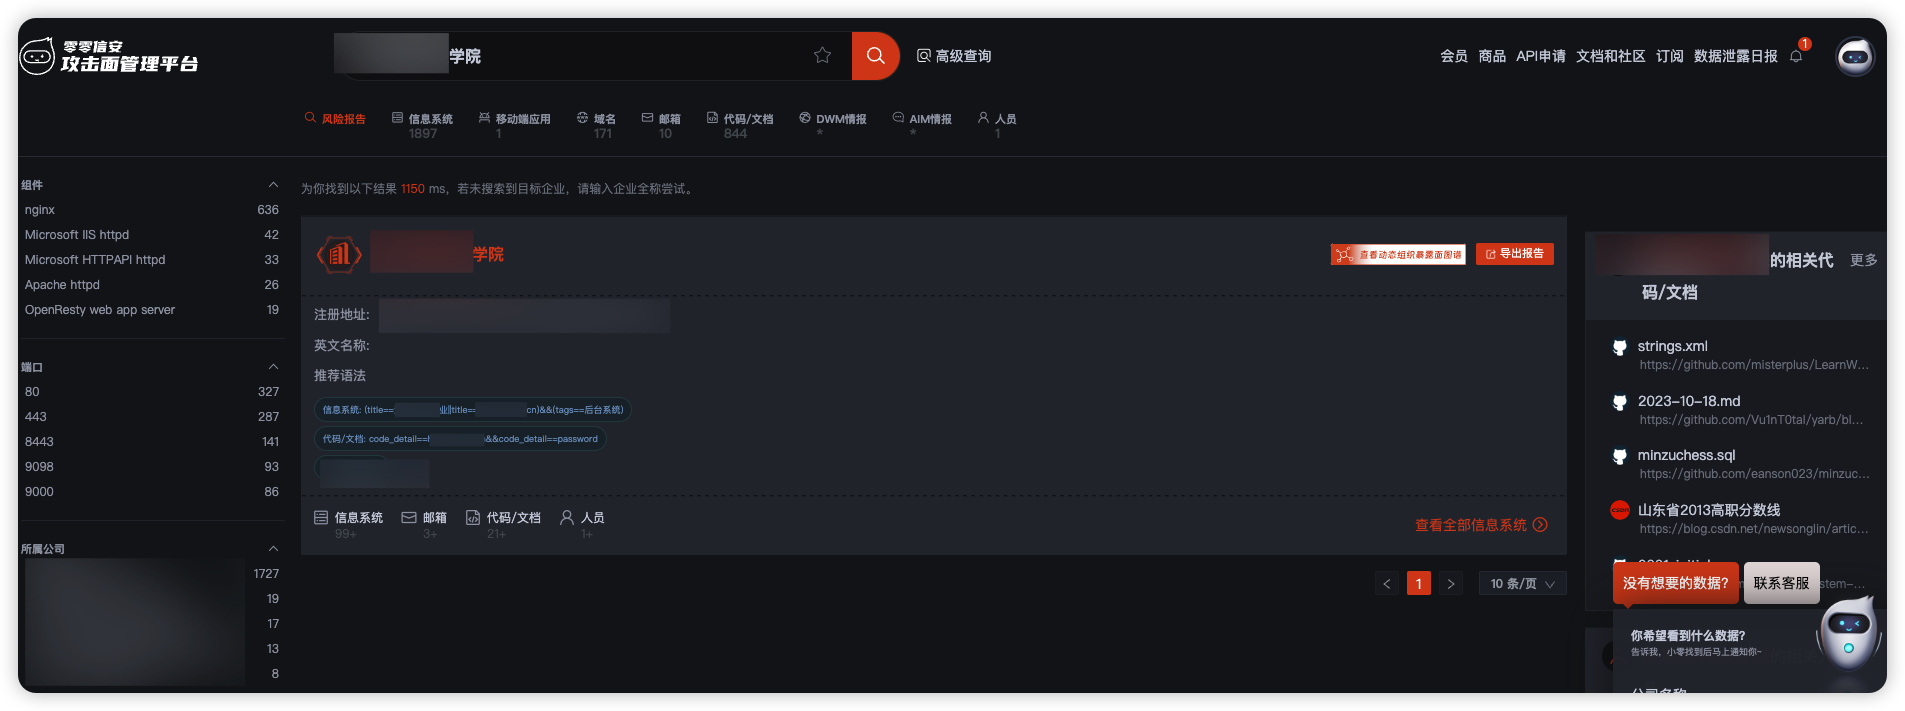Viewport: 1905px width, 711px height.
Task: Click the GitHub icon beside strings.xml
Action: click(x=1619, y=347)
